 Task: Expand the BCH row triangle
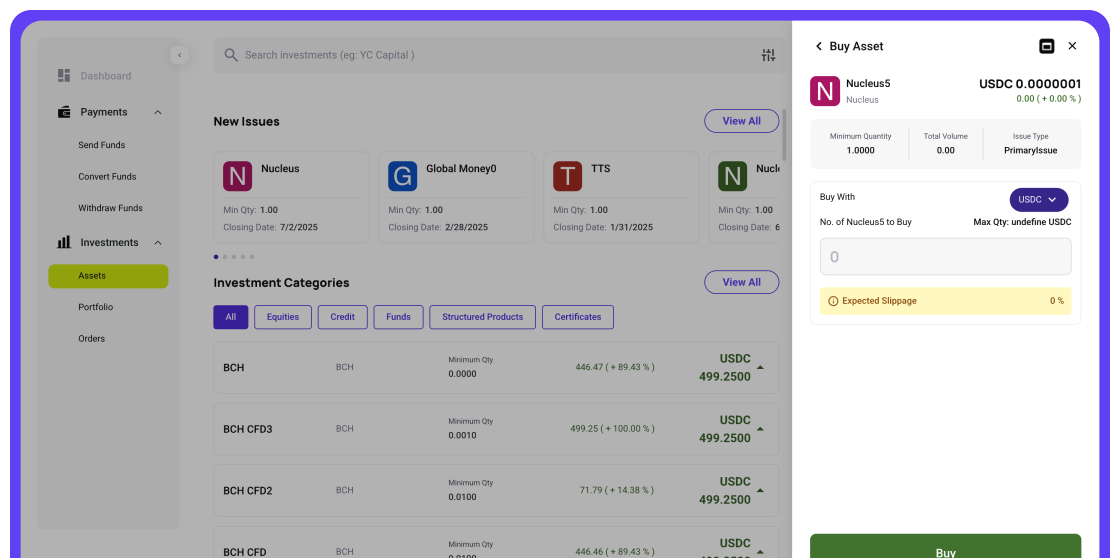click(x=760, y=367)
